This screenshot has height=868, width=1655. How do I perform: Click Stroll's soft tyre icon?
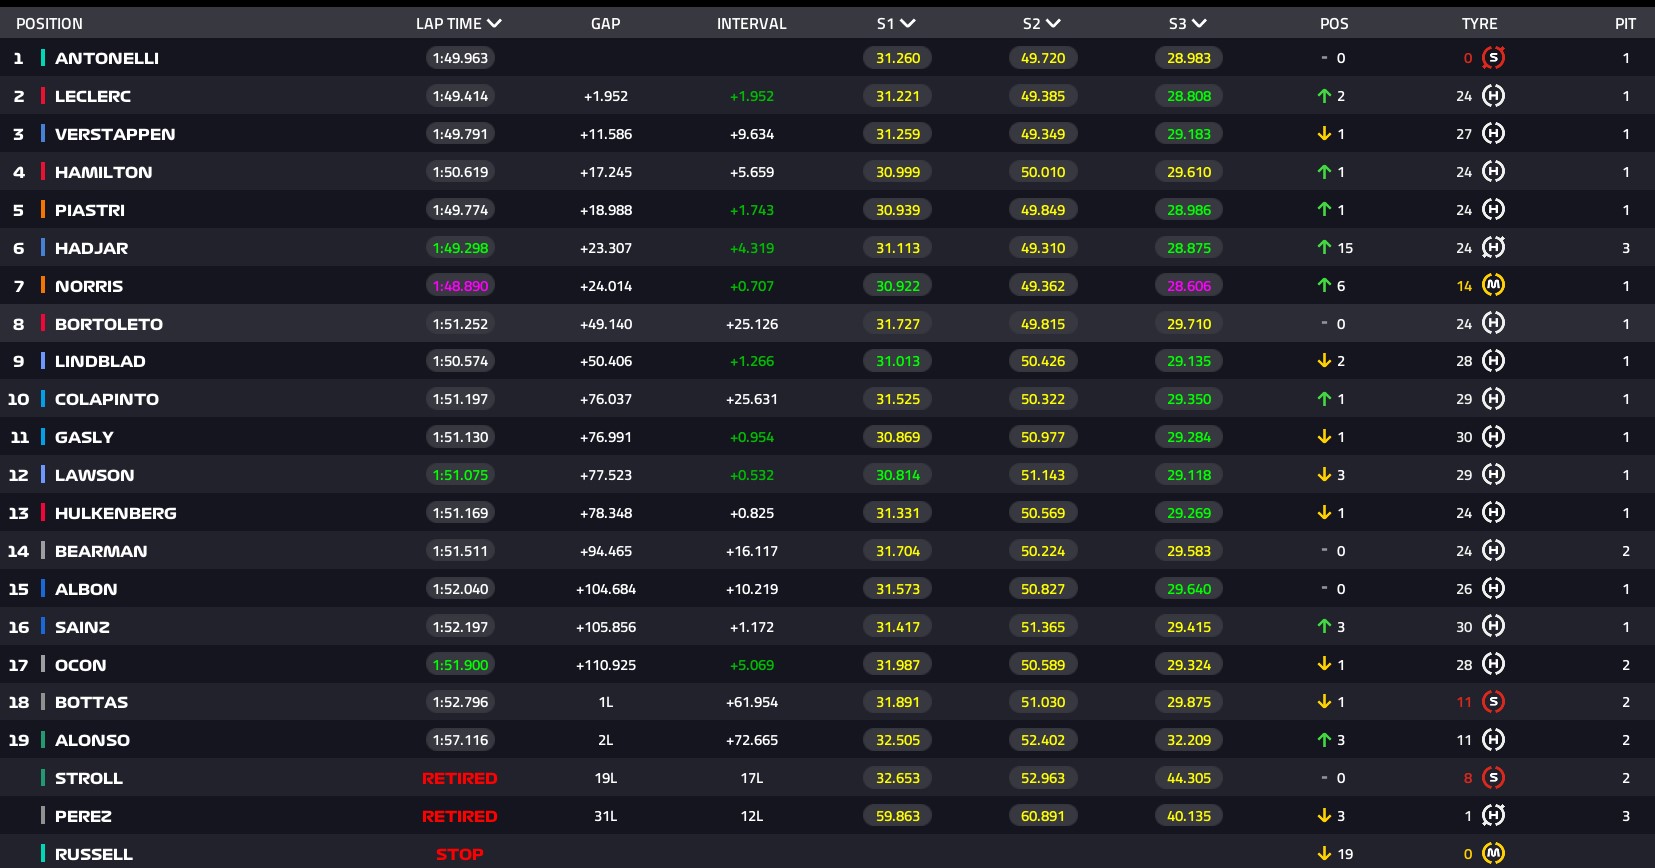[1493, 777]
